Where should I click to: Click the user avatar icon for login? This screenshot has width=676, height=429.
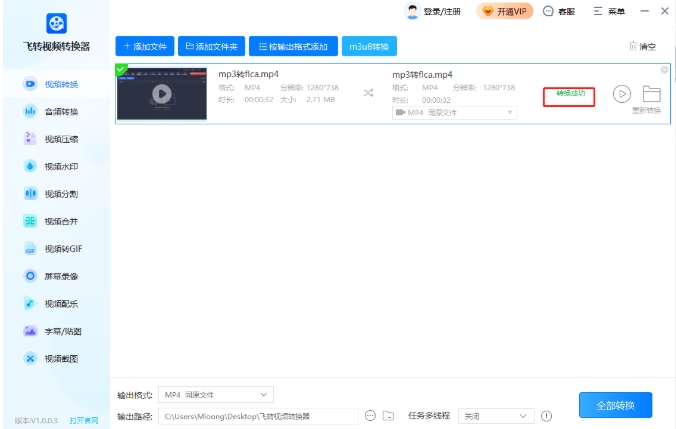pyautogui.click(x=412, y=11)
